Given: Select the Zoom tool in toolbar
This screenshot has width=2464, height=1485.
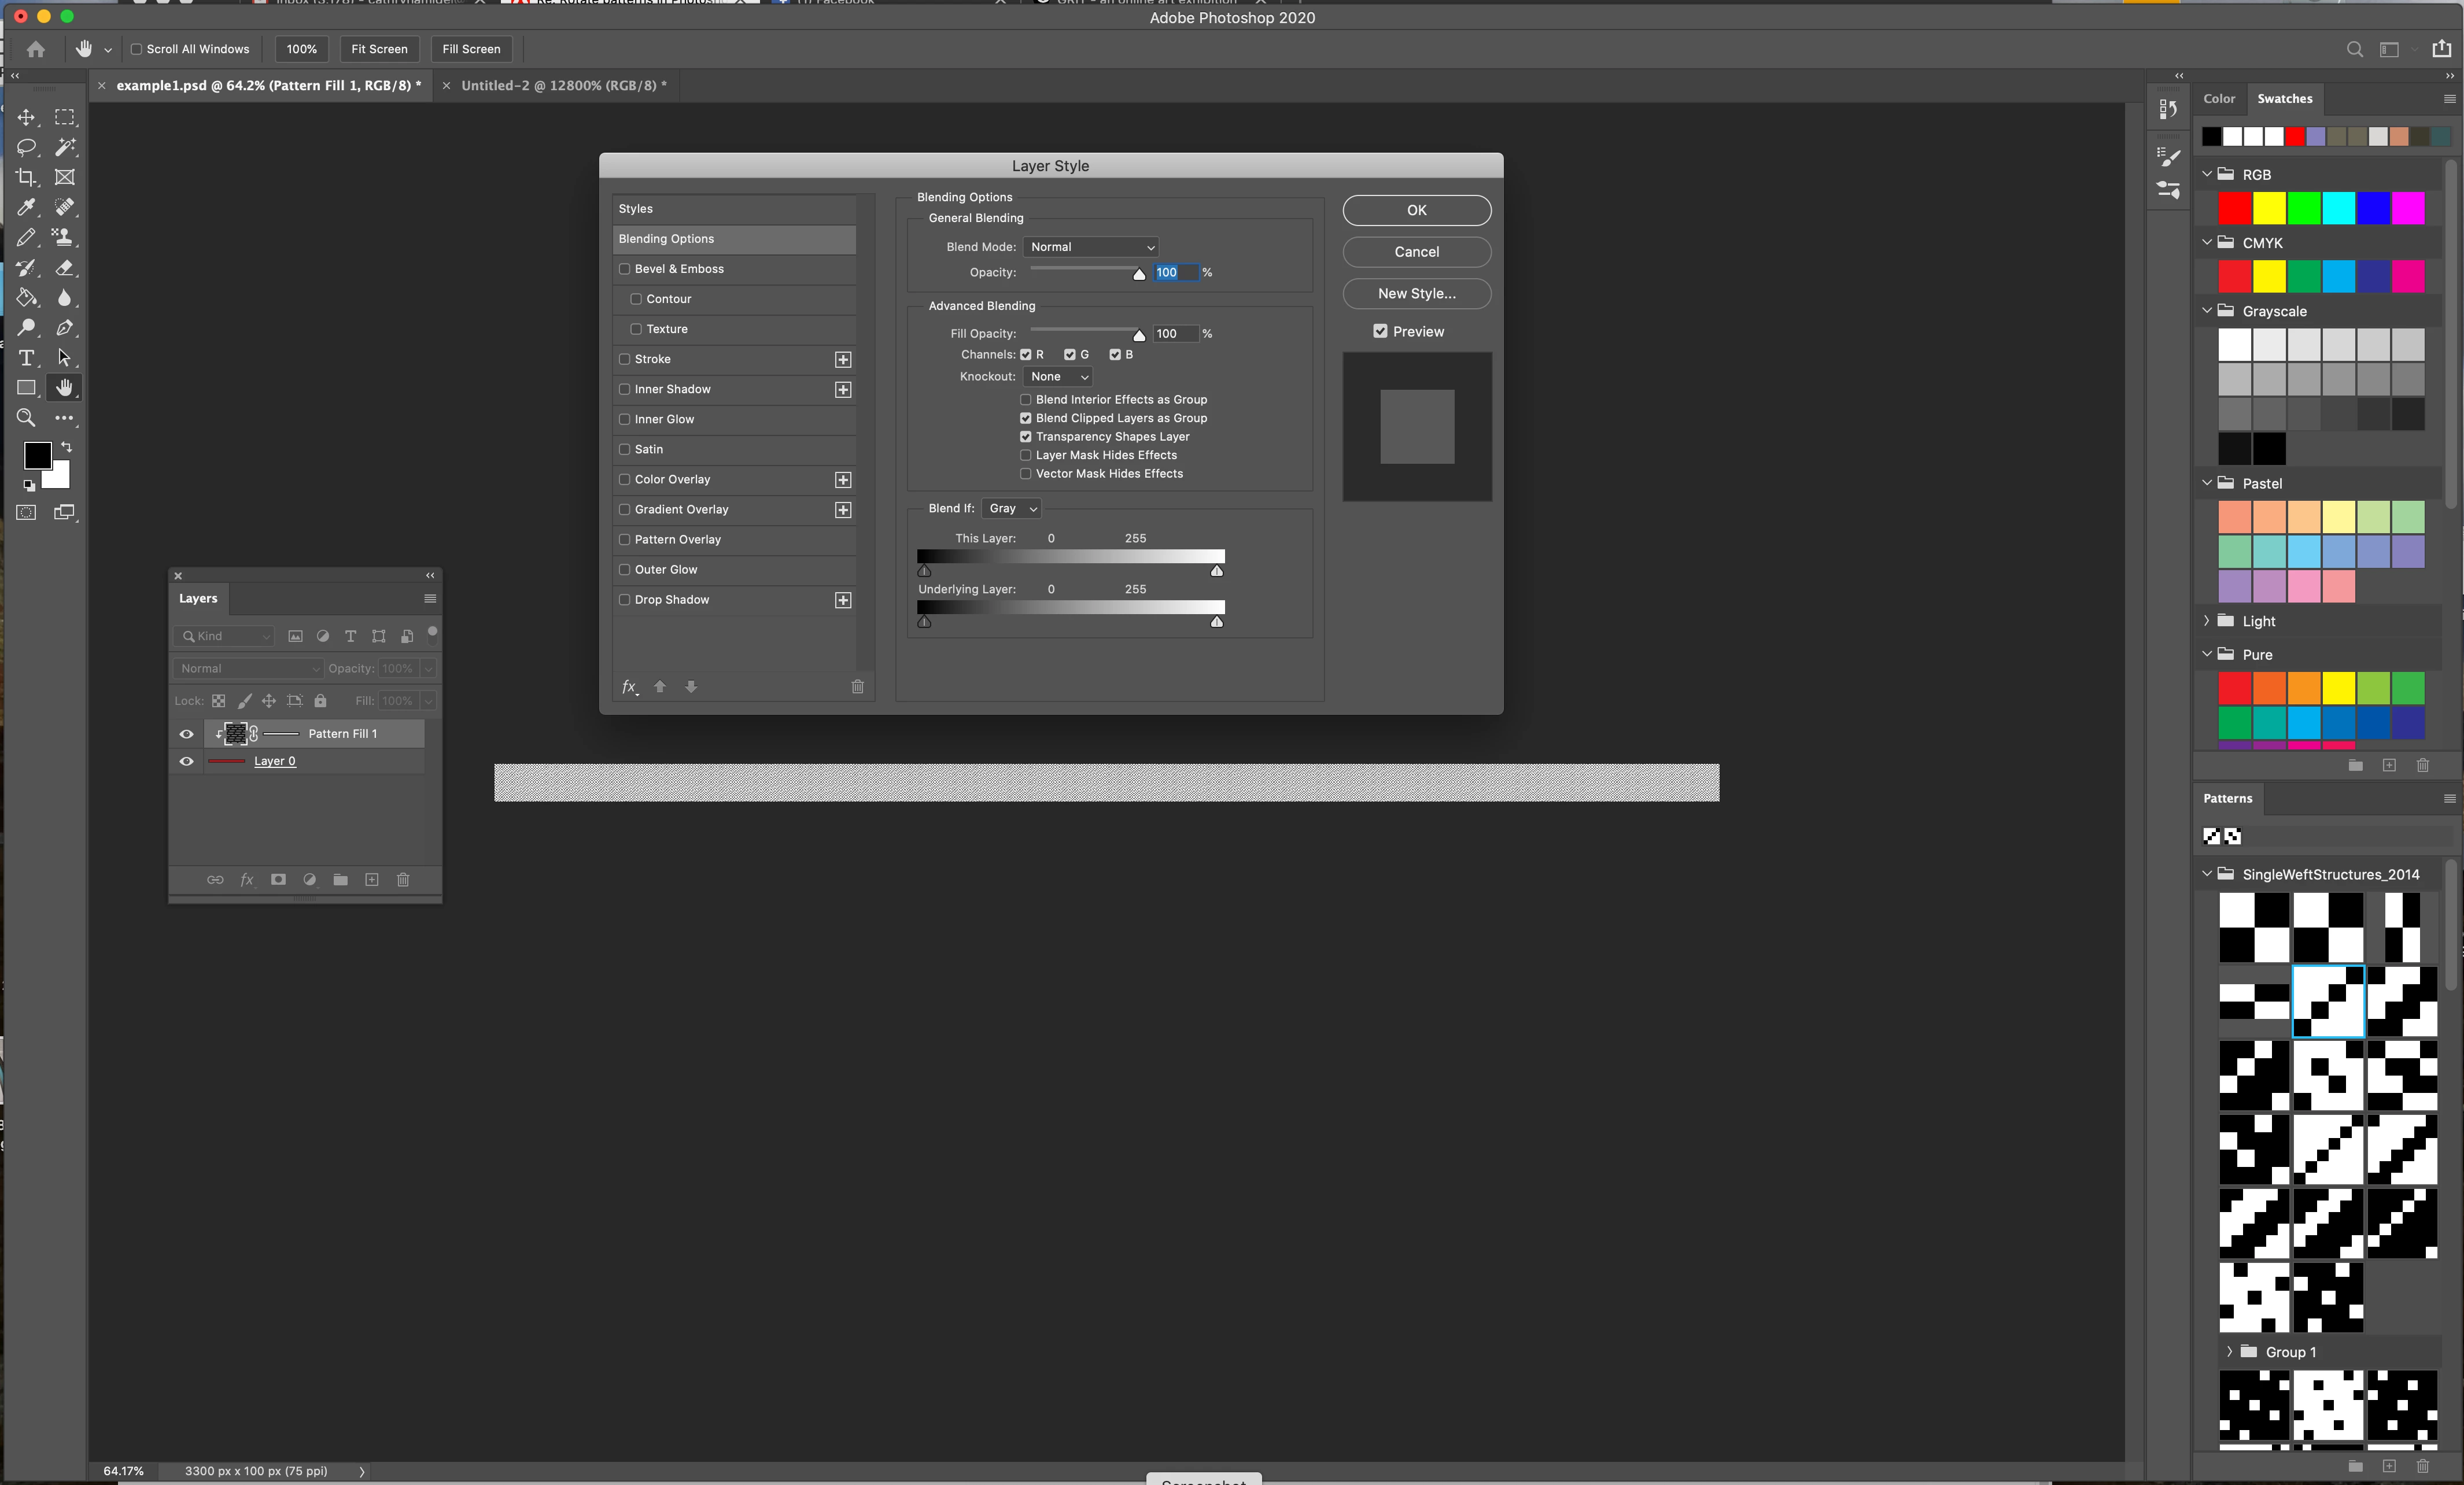Looking at the screenshot, I should click(x=26, y=418).
